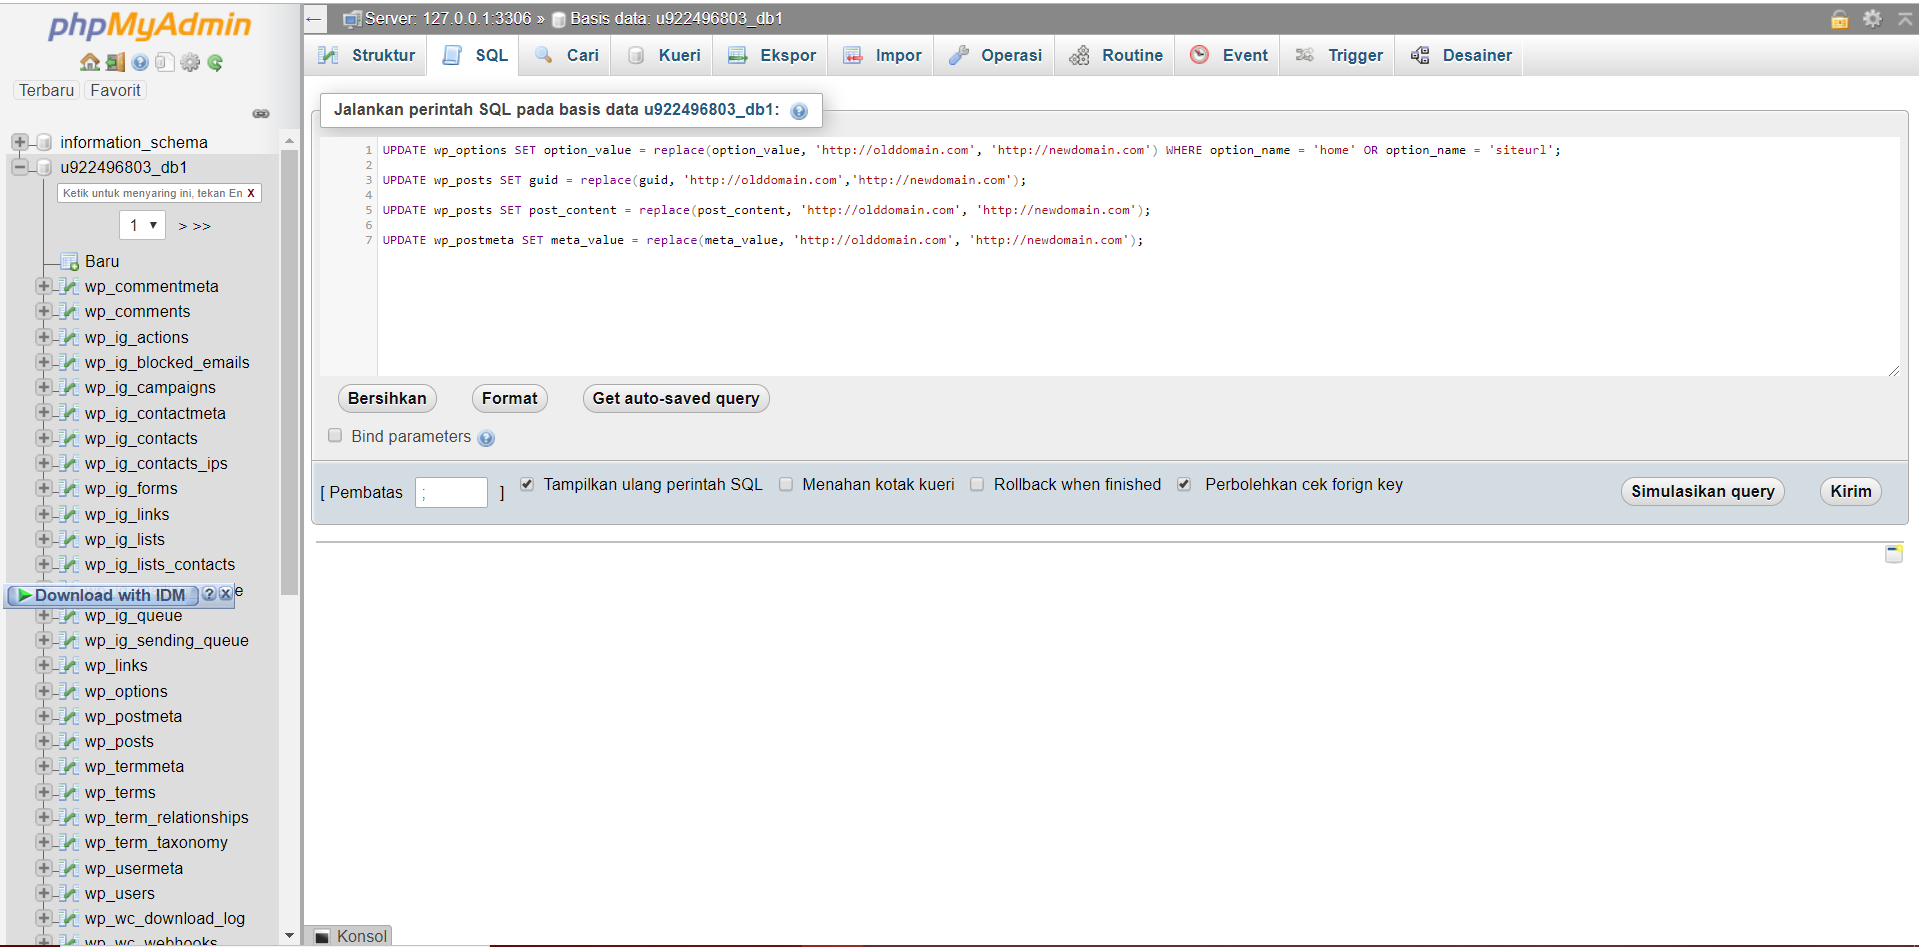
Task: Open the Trigger tab
Action: [x=1339, y=55]
